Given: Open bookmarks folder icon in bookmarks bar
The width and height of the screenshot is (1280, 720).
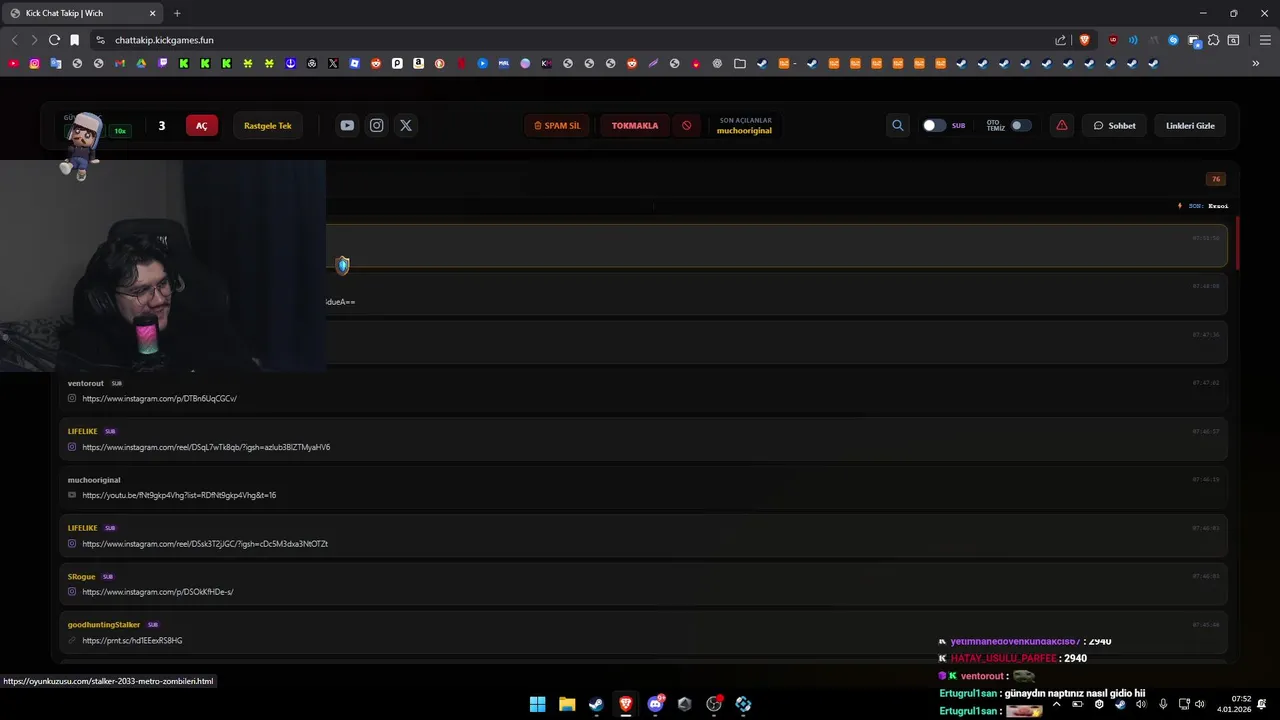Looking at the screenshot, I should pos(739,63).
